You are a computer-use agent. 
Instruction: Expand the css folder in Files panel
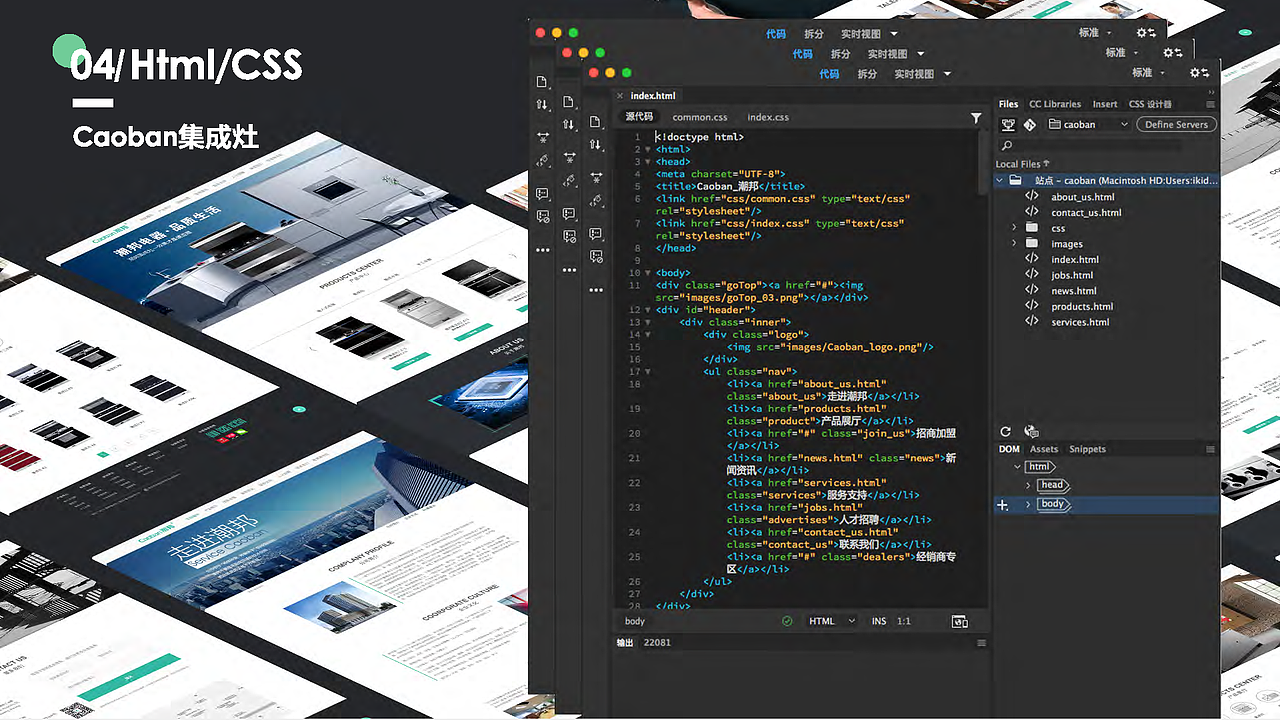pos(1014,228)
